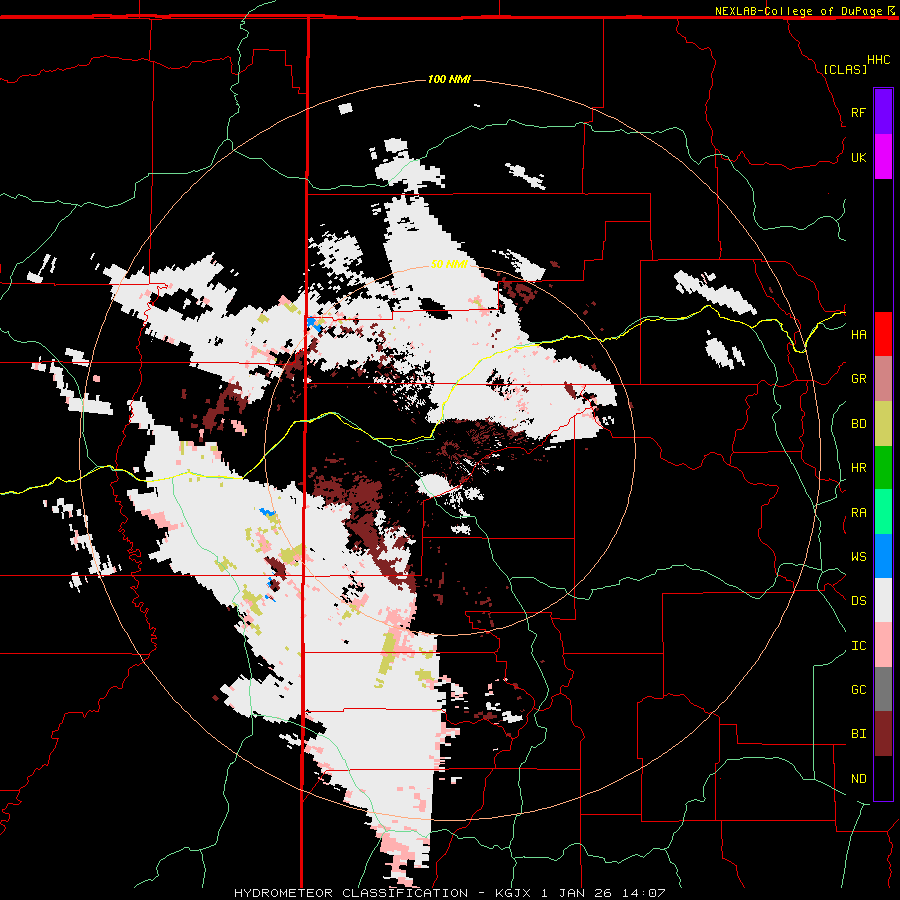Click the RA light-green legend swatch
The height and width of the screenshot is (900, 900).
(x=883, y=512)
